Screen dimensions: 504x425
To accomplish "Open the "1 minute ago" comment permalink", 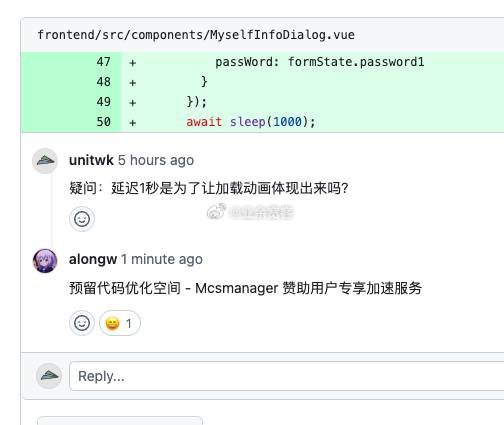I will (x=162, y=259).
